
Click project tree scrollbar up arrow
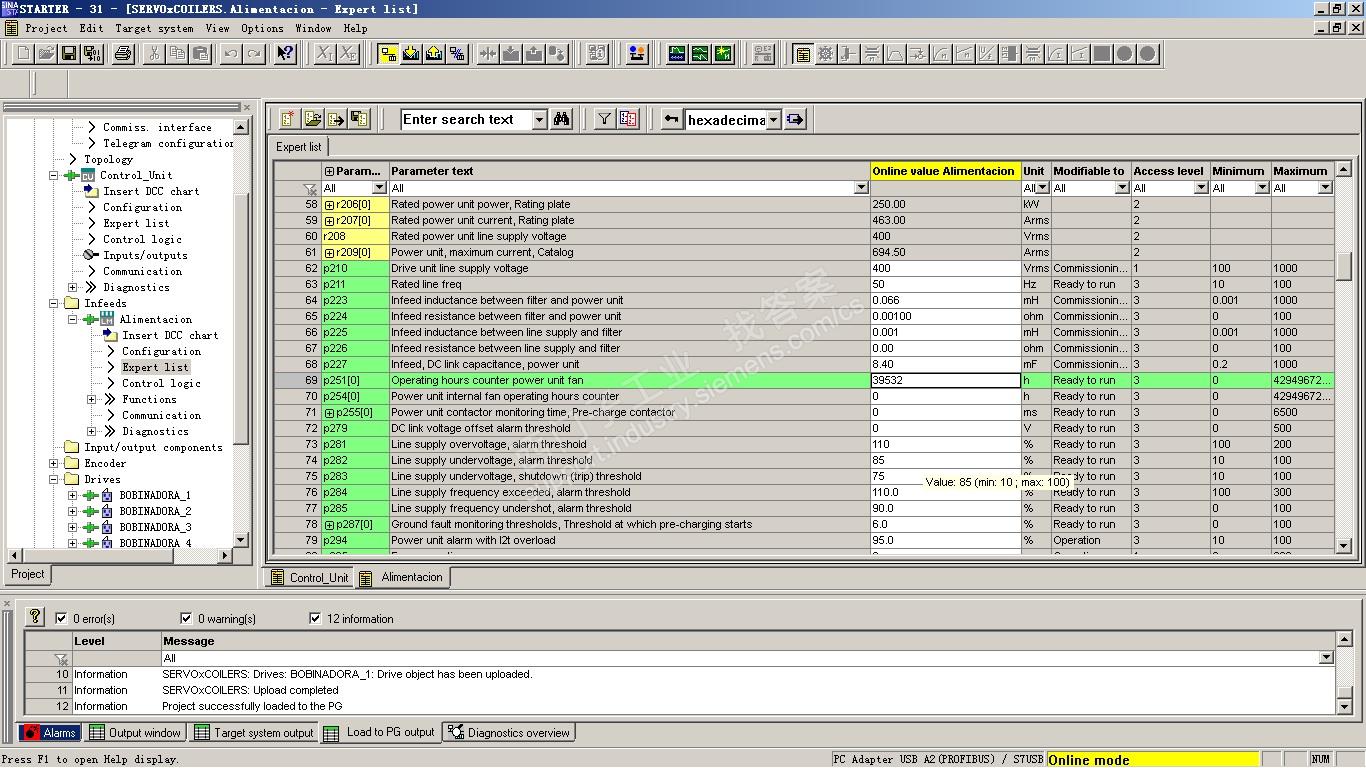coord(241,127)
